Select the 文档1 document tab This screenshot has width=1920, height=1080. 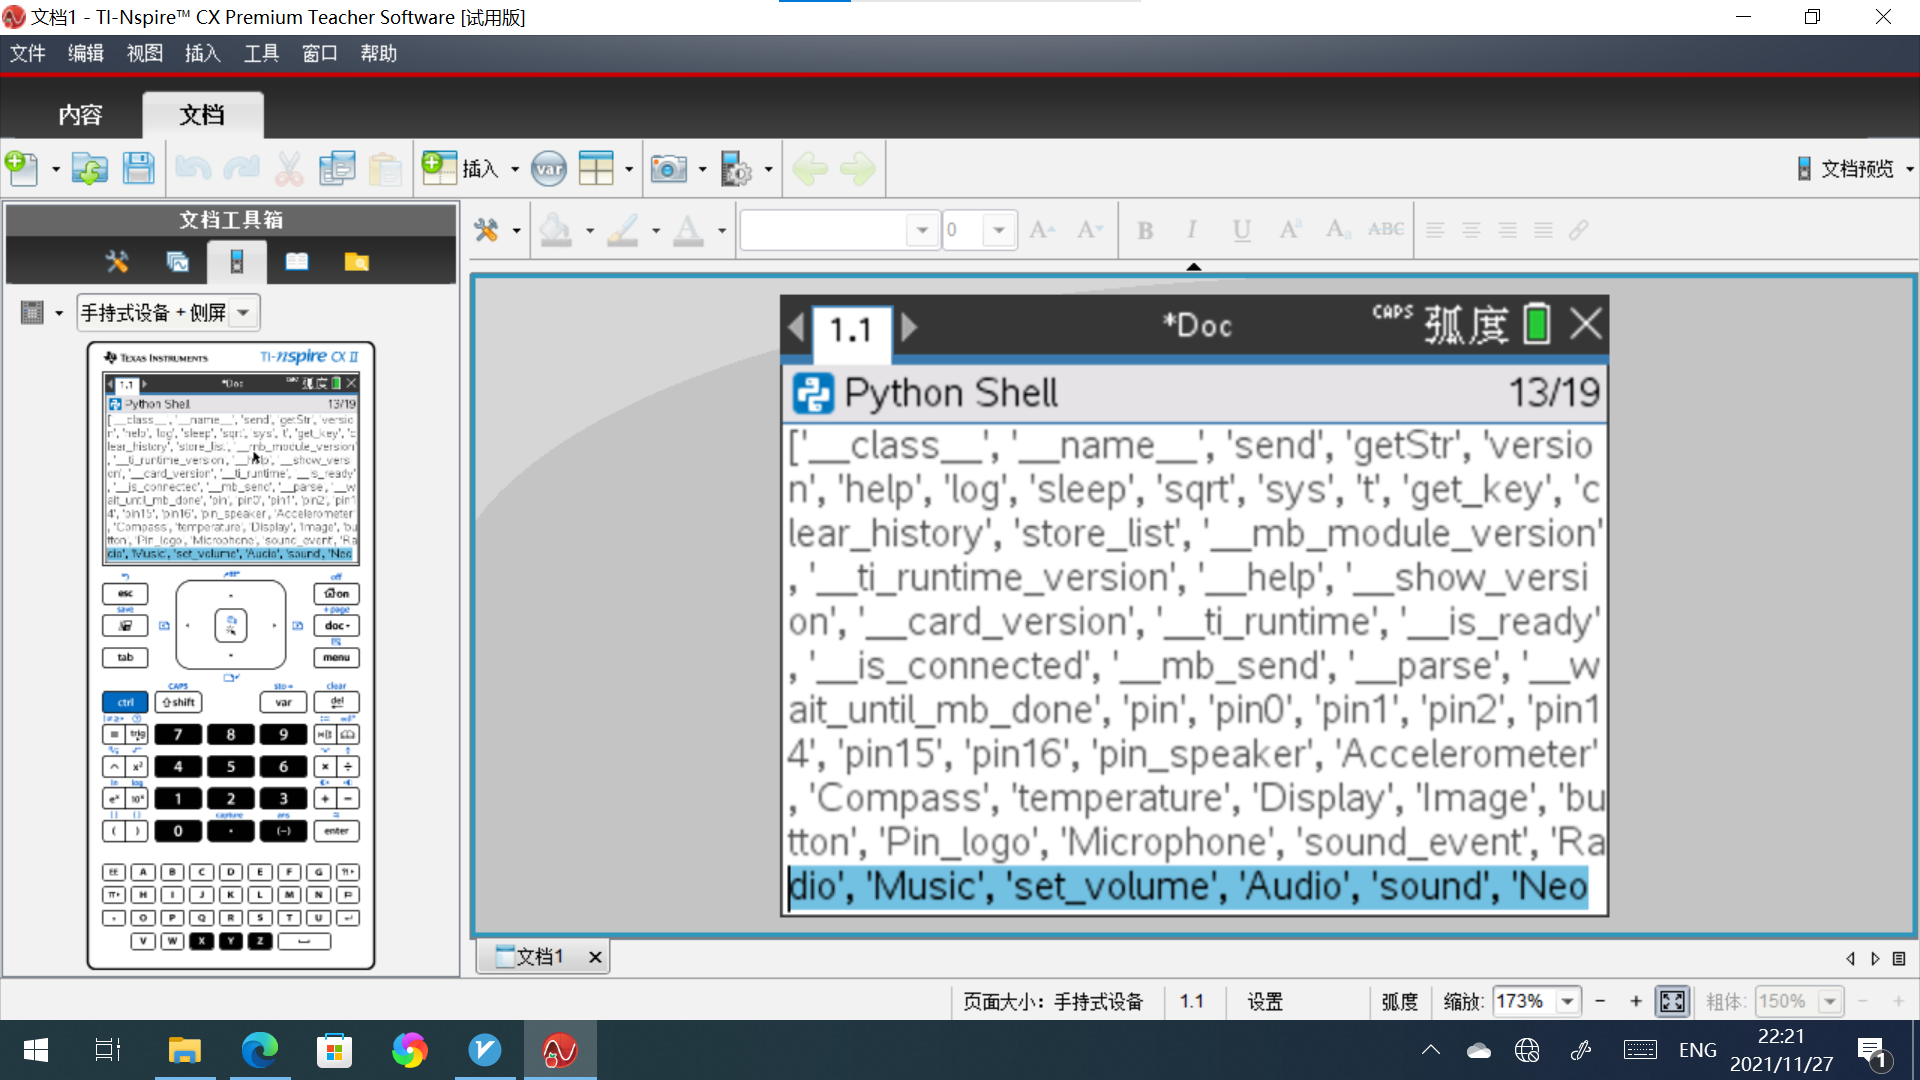coord(540,957)
